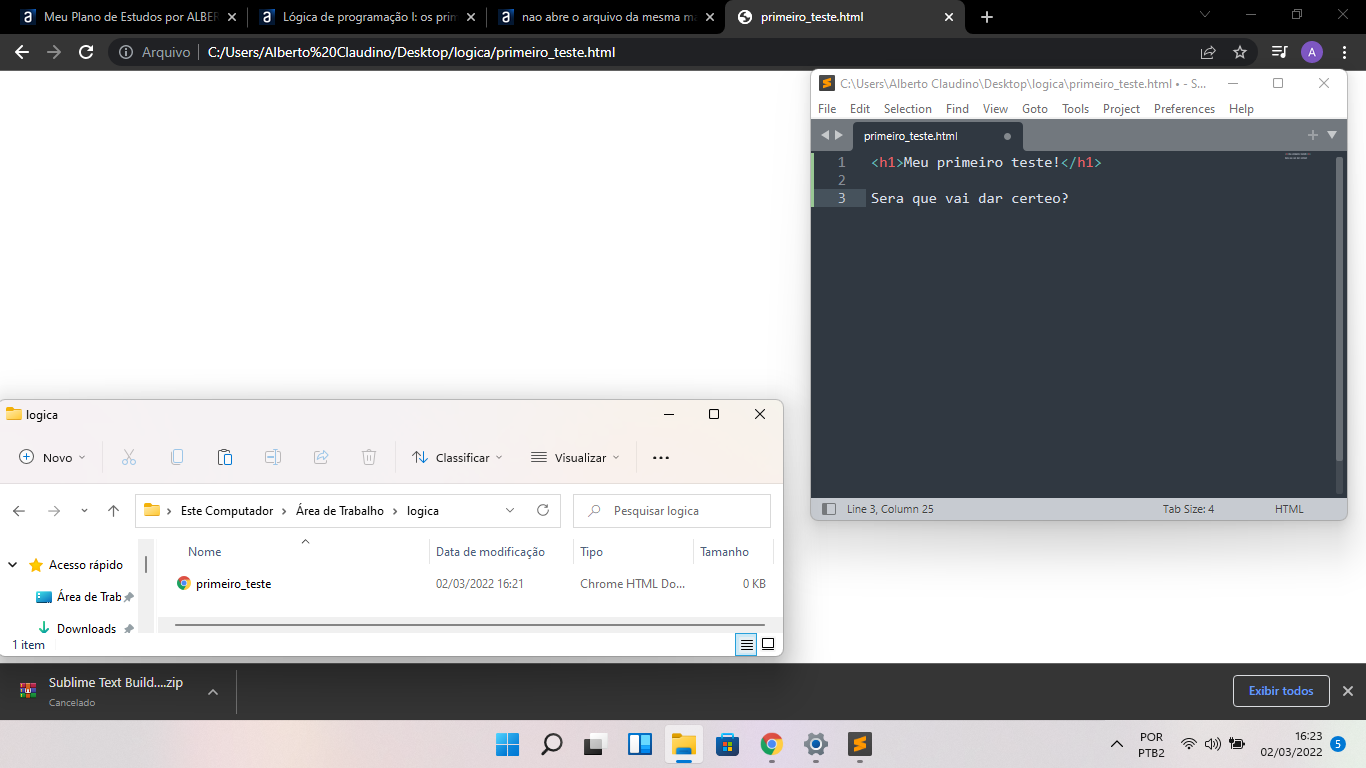
Task: Click the Paste clipboard icon in Explorer
Action: pyautogui.click(x=225, y=457)
